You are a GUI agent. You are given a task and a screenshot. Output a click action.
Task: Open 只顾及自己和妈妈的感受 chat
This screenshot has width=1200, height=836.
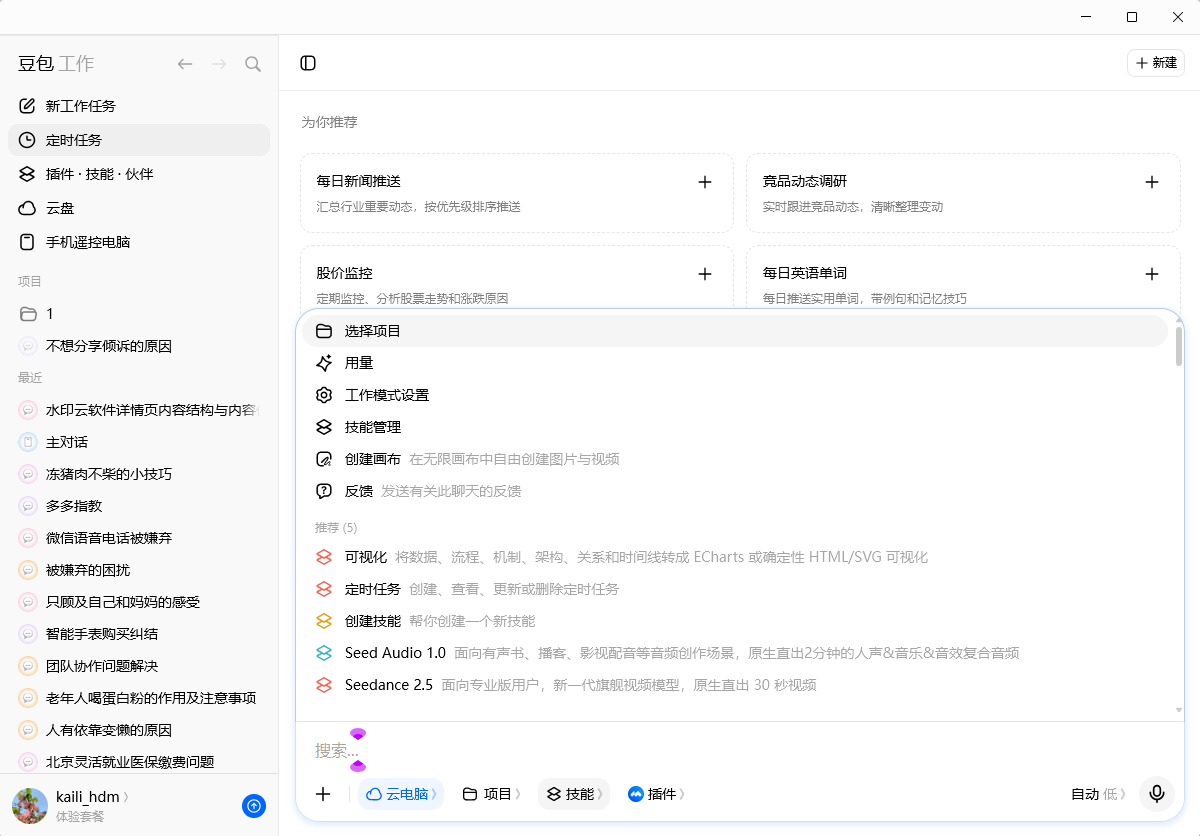139,602
